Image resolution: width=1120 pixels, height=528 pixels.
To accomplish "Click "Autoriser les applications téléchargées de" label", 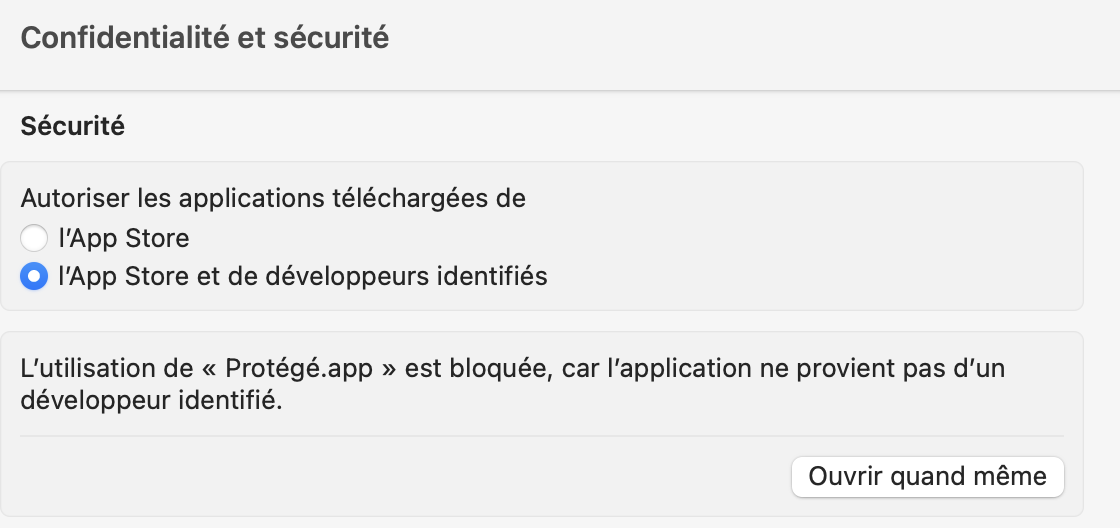I will pos(273,198).
